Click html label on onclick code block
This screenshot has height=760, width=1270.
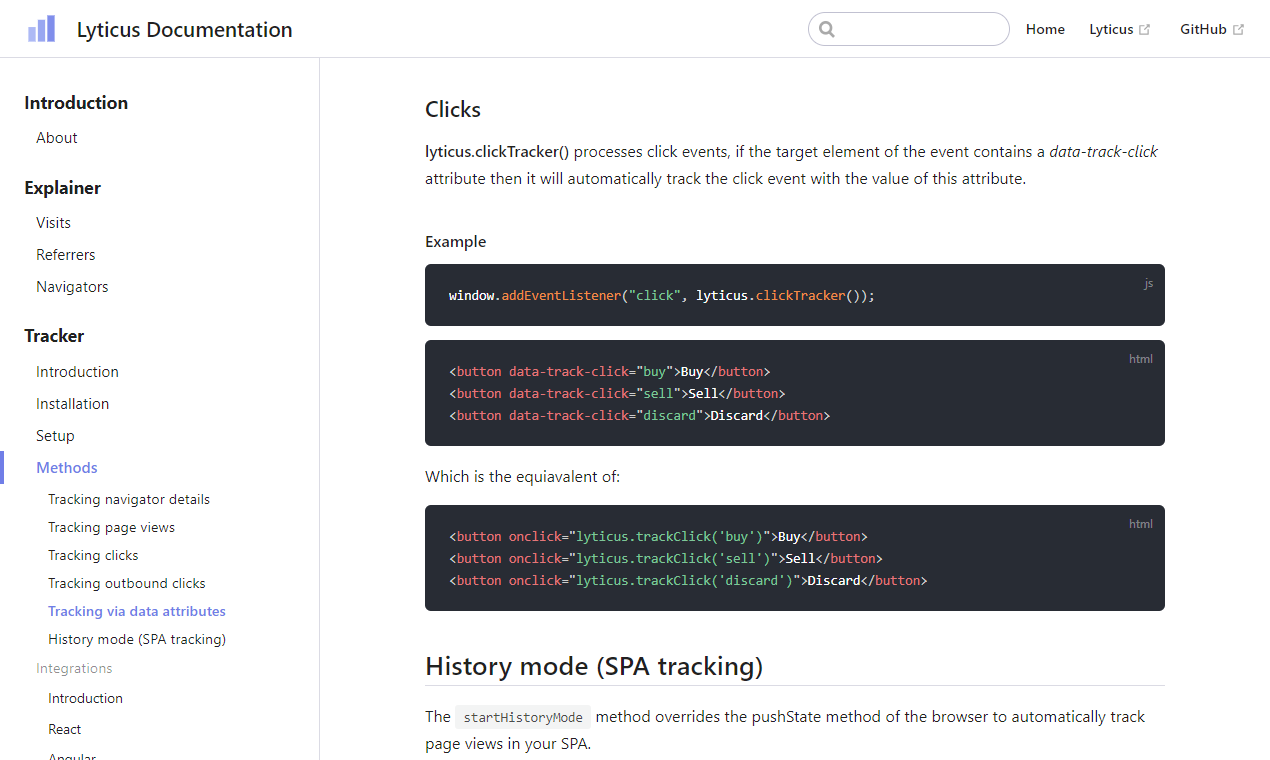(x=1141, y=524)
